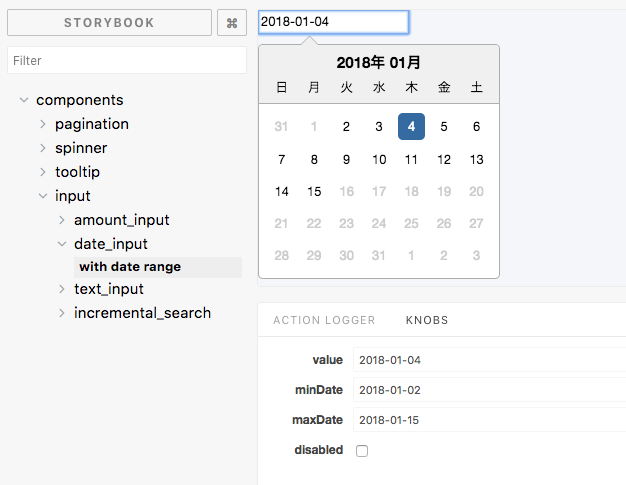Click the 日 weekday header
The image size is (626, 485).
[281, 87]
